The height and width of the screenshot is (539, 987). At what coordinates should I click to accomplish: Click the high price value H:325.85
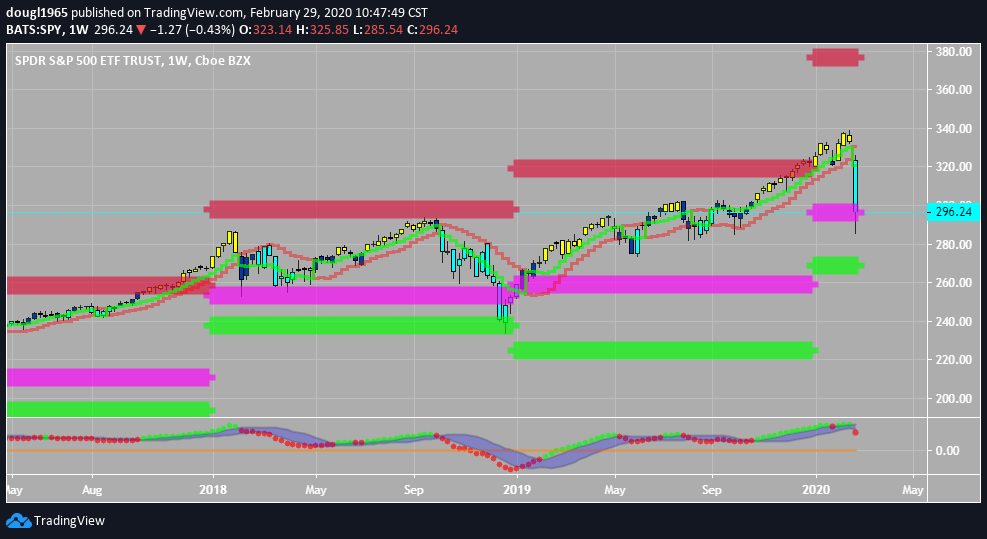(x=322, y=30)
